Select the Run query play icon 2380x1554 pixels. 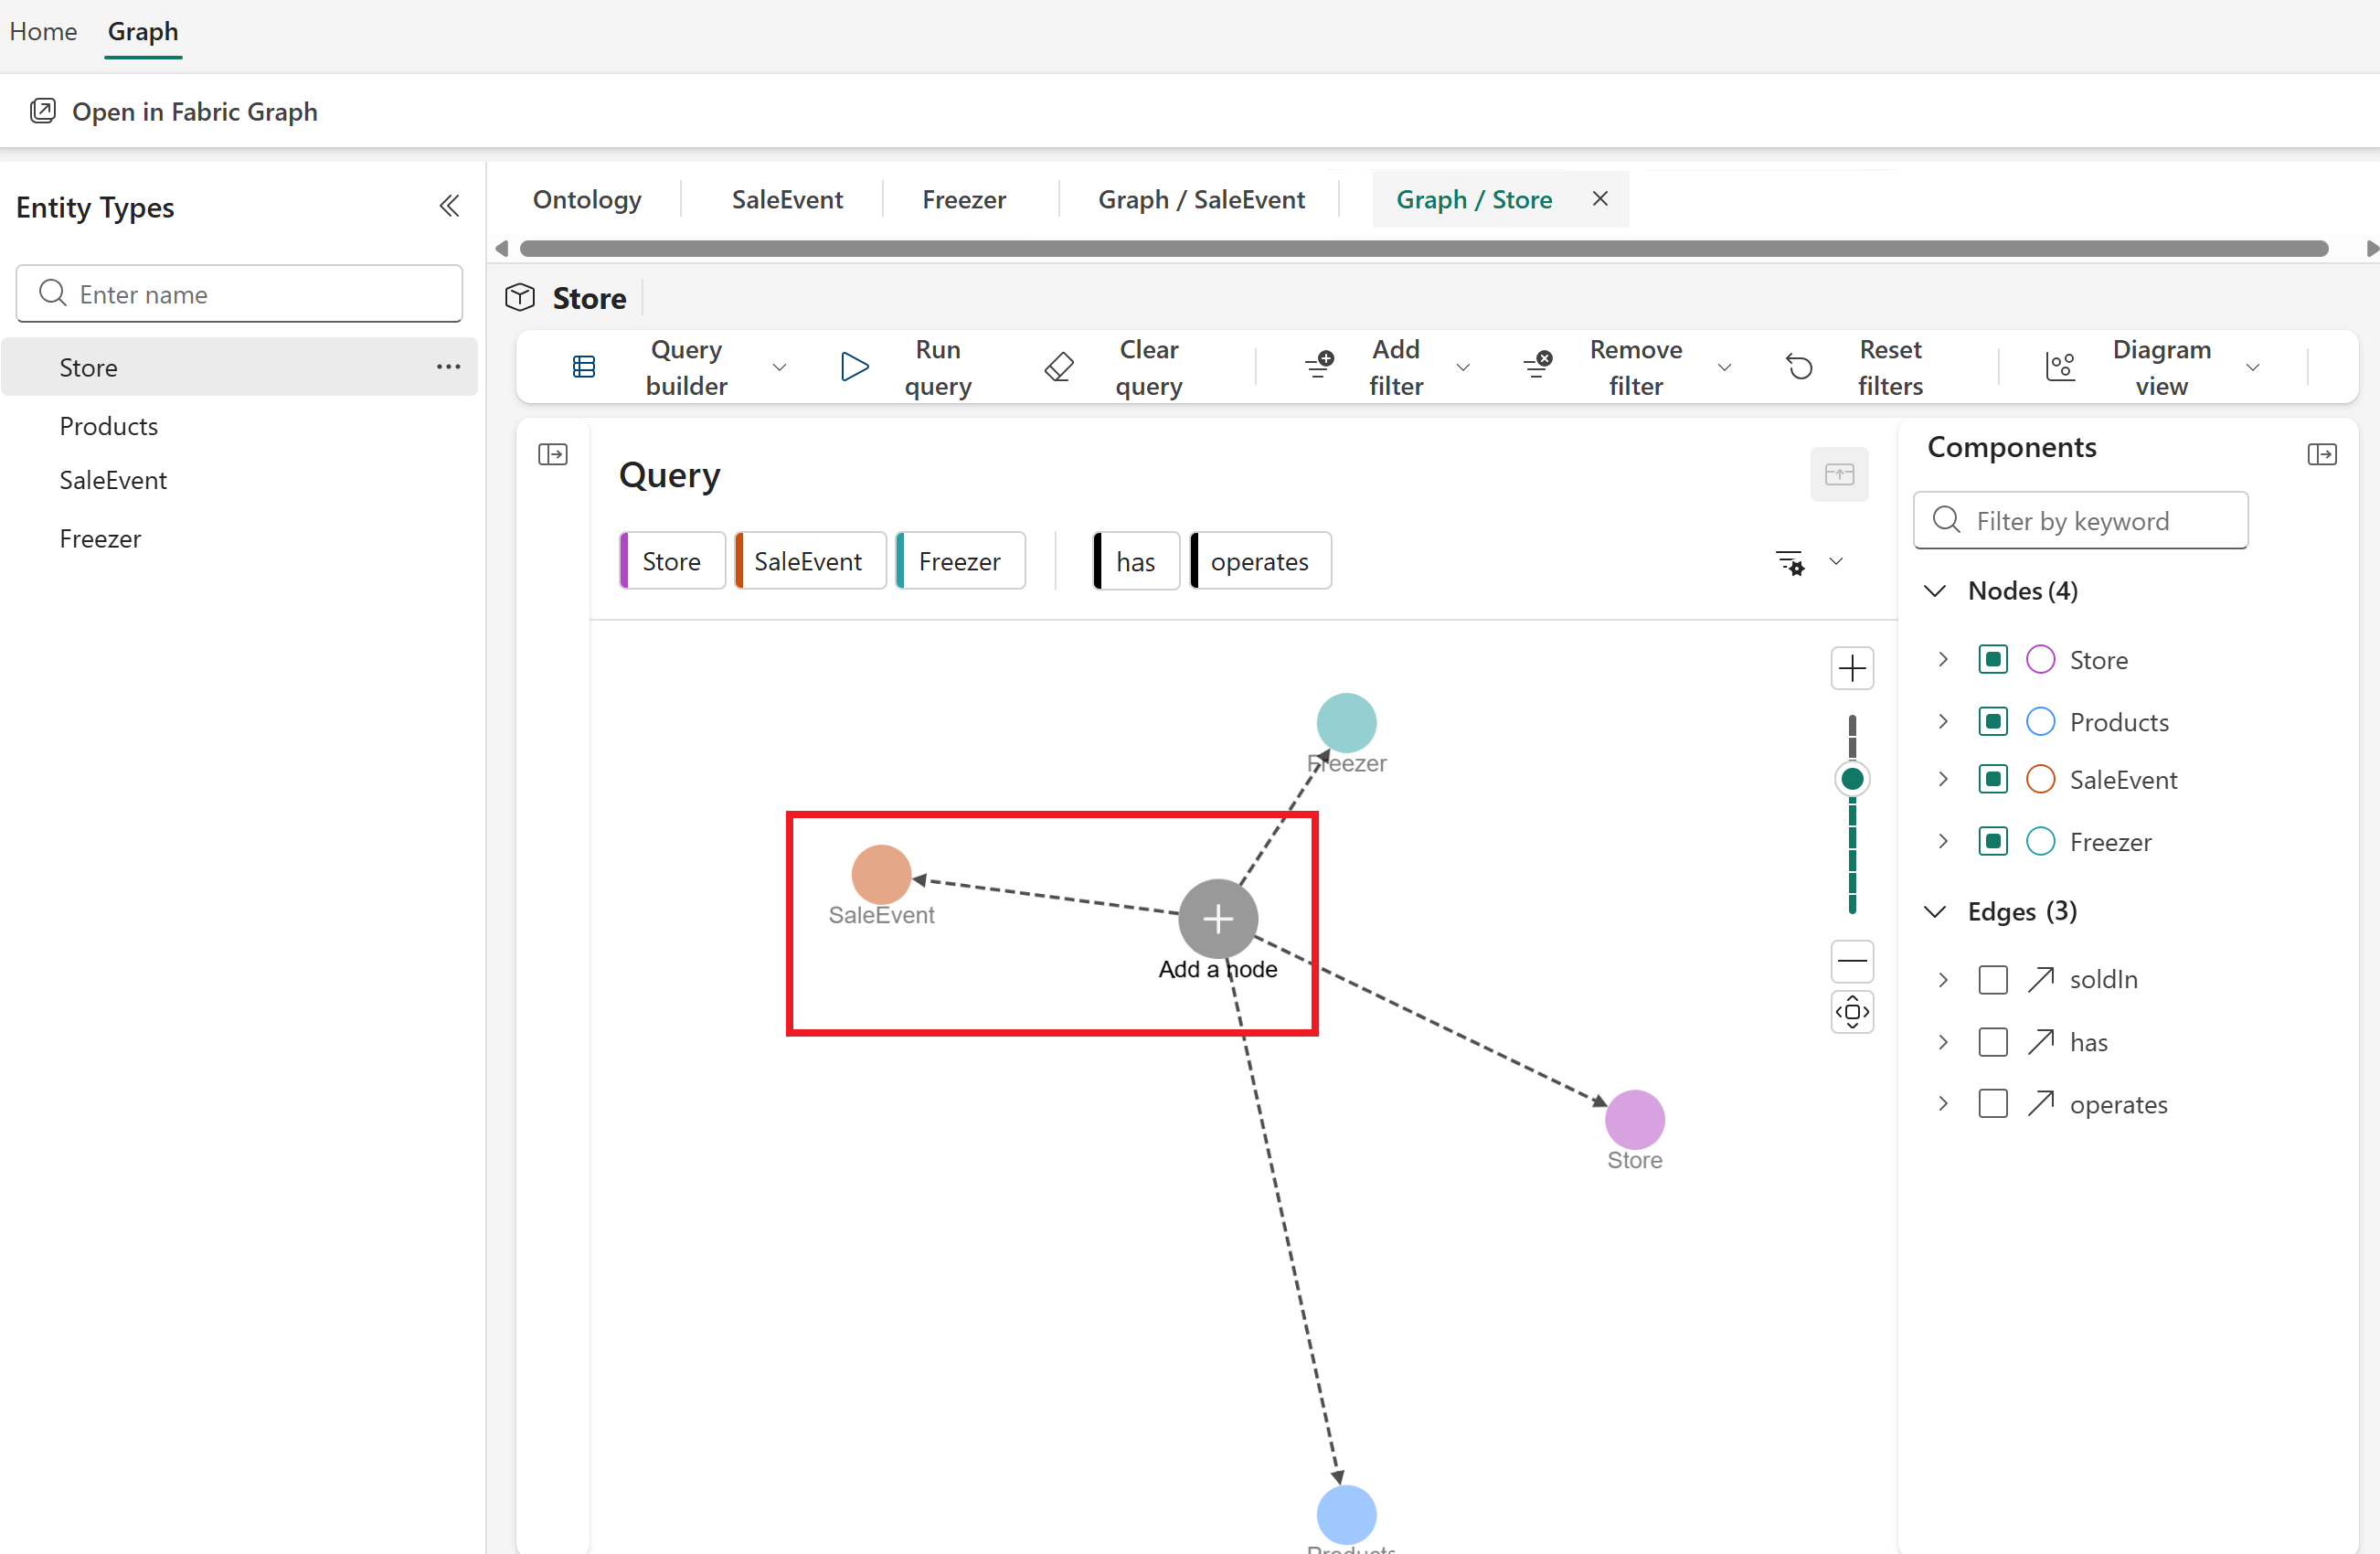click(x=854, y=366)
